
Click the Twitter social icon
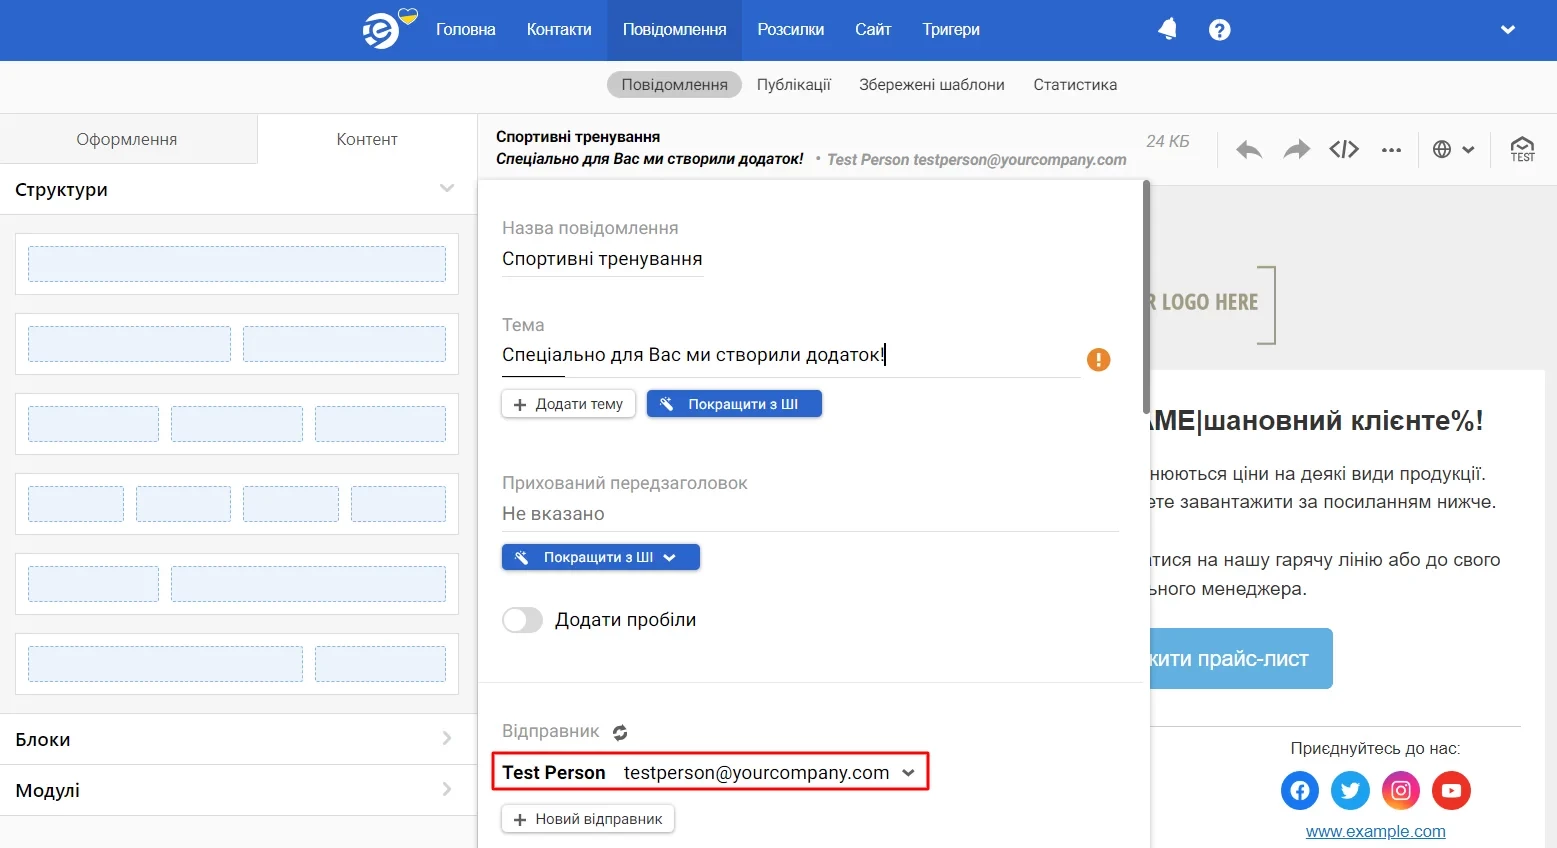coord(1350,791)
